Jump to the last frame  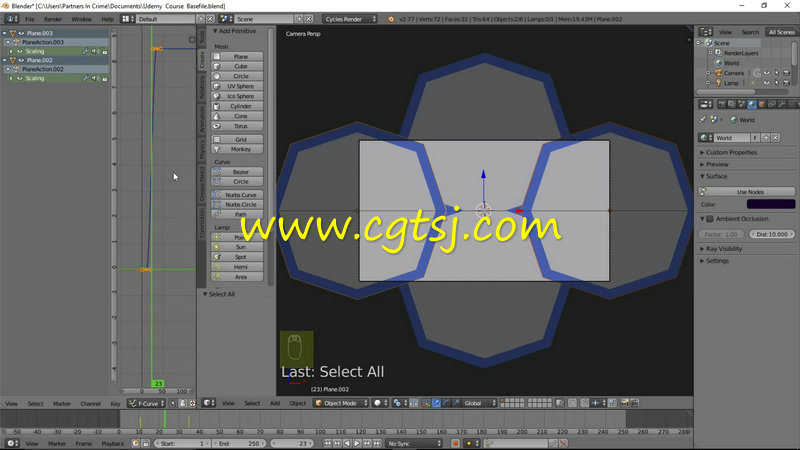click(377, 443)
